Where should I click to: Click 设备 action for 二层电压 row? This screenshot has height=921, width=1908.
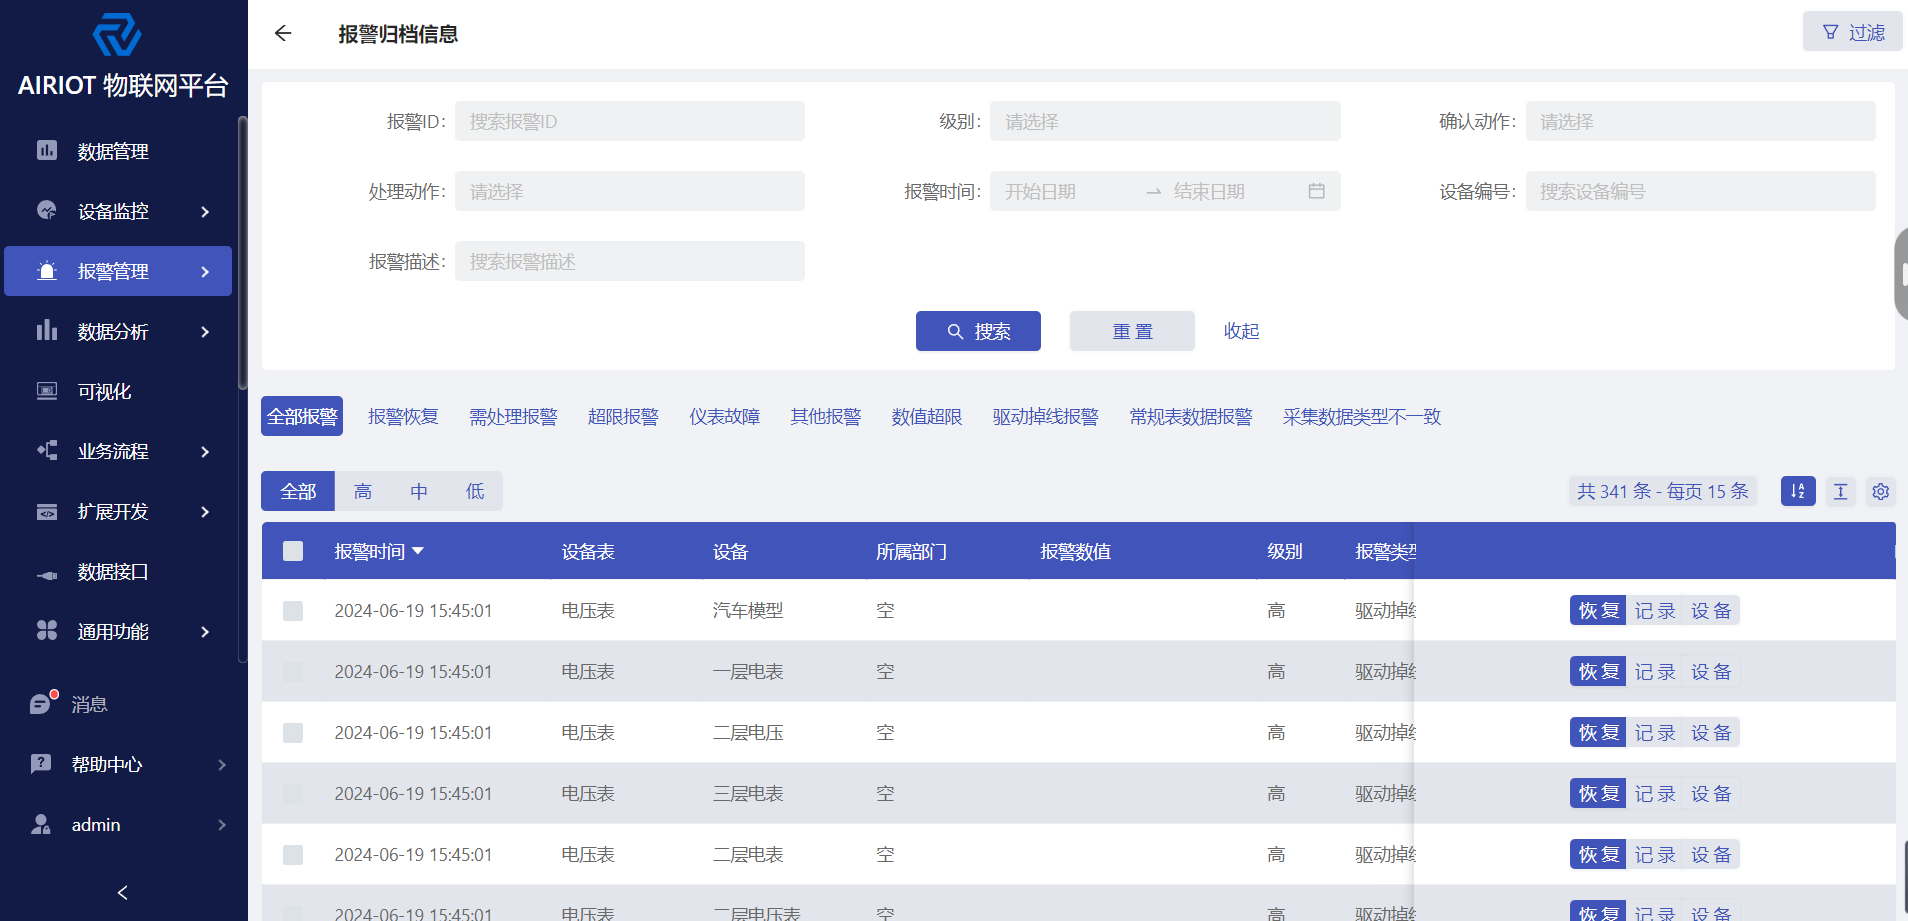tap(1711, 733)
